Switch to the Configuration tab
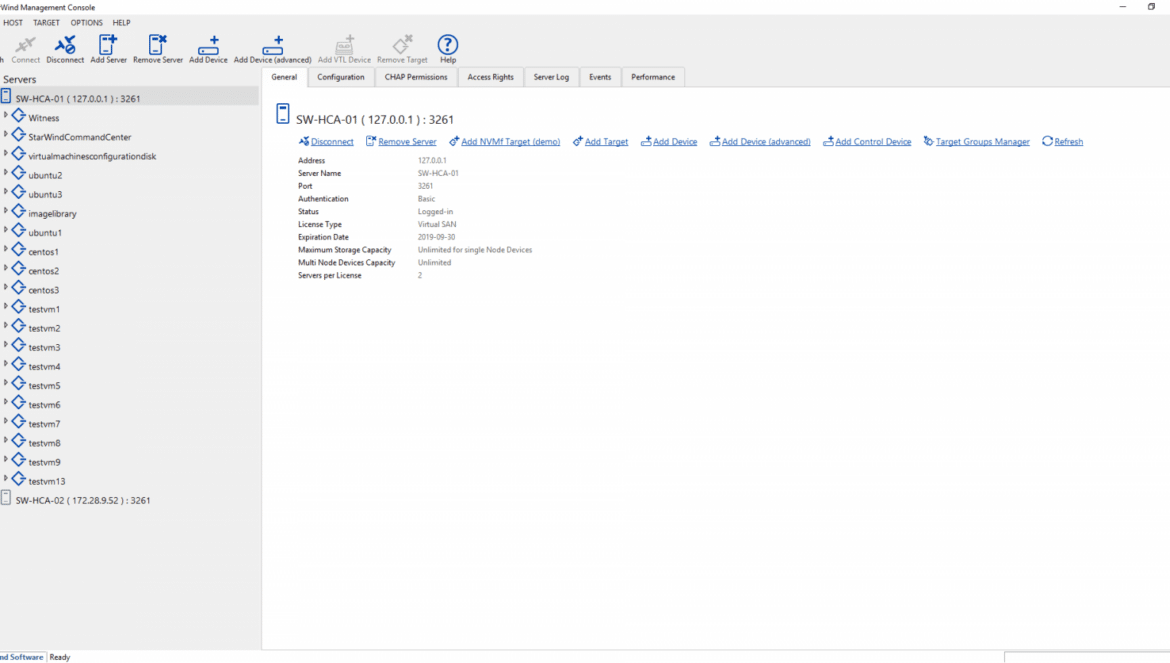Screen dimensions: 1170x663 pyautogui.click(x=340, y=77)
